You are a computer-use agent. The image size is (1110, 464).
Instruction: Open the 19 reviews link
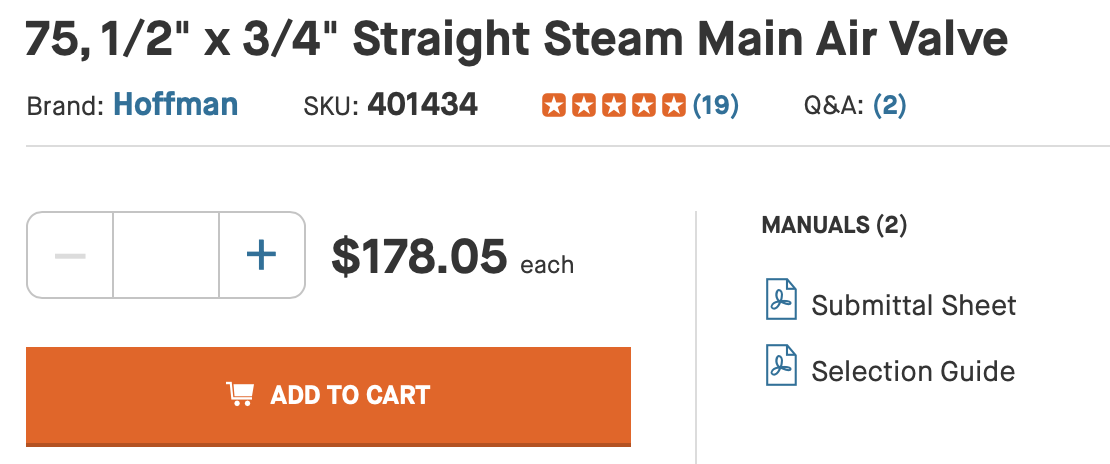coord(716,105)
